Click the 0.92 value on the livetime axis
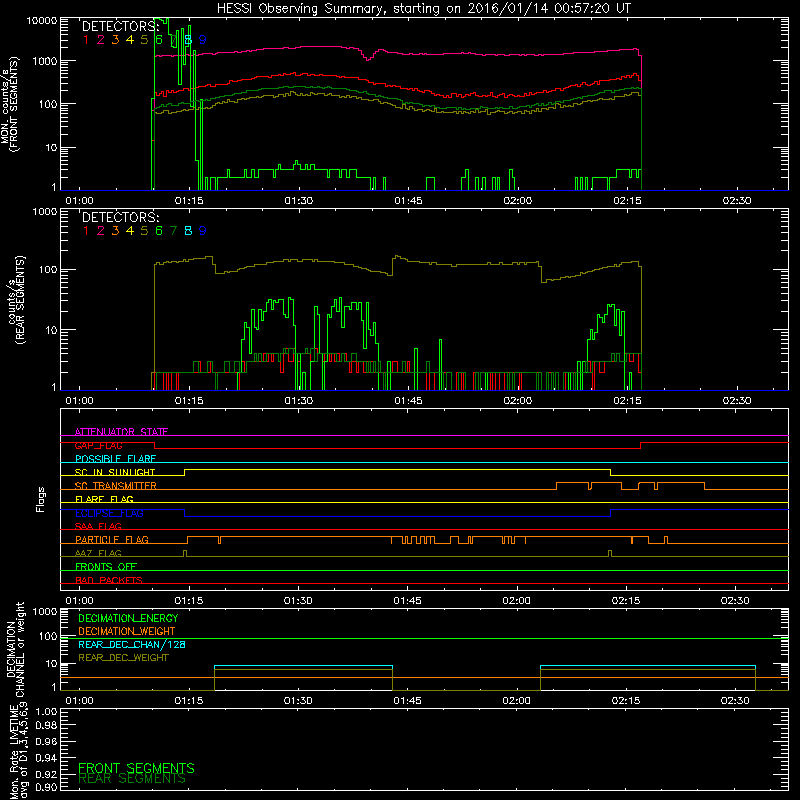Image resolution: width=800 pixels, height=800 pixels. pyautogui.click(x=46, y=774)
